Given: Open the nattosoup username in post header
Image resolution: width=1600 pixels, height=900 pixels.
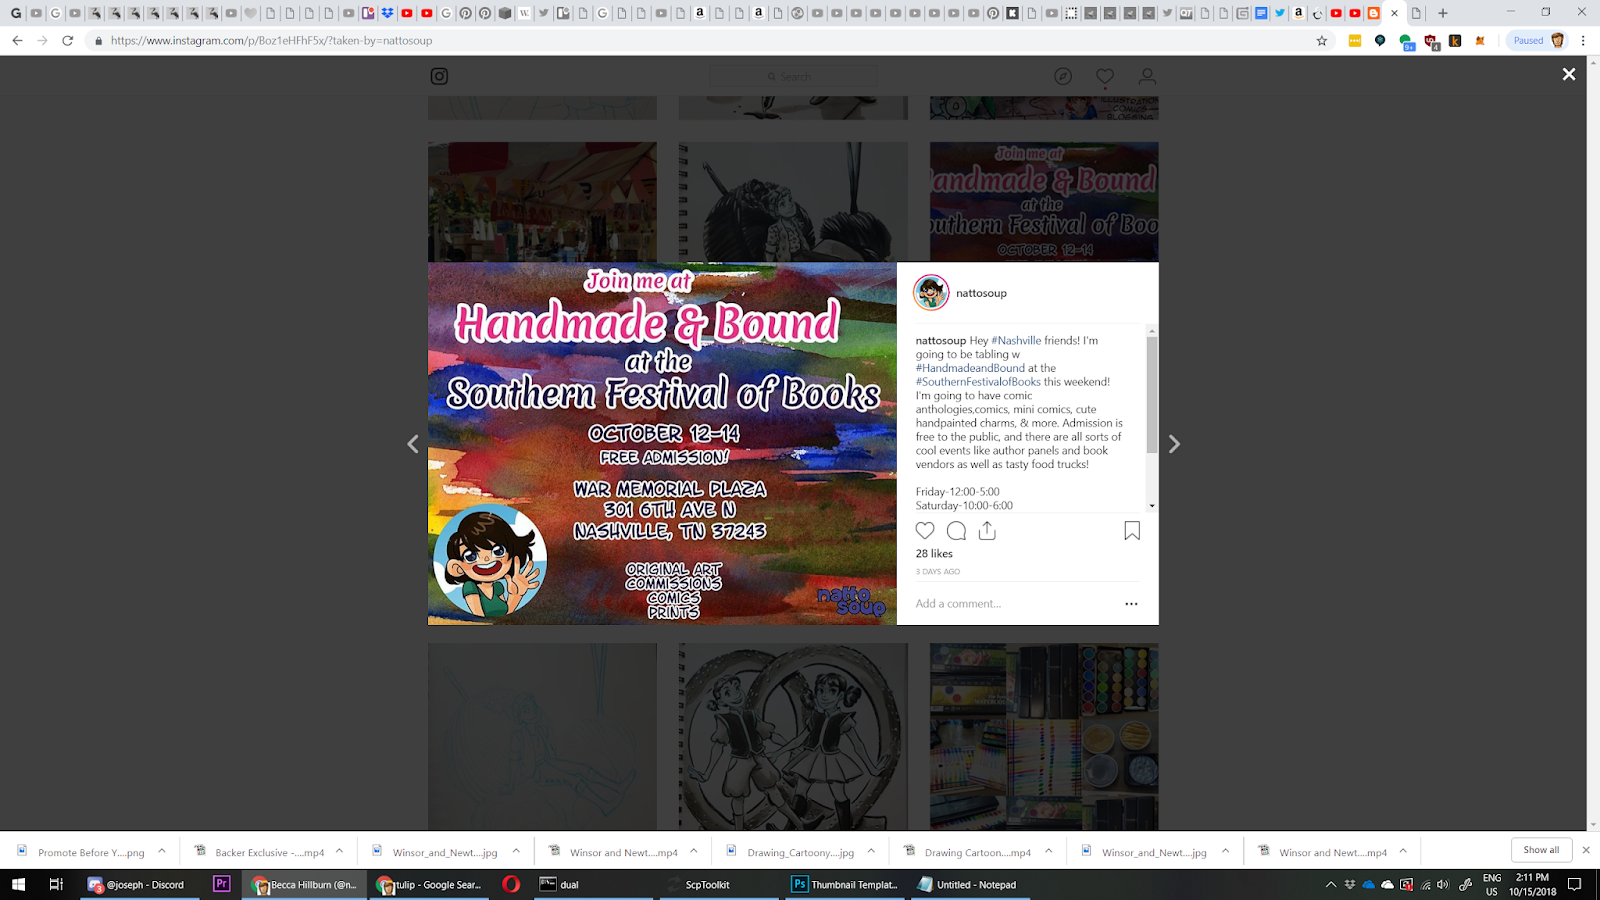Looking at the screenshot, I should pyautogui.click(x=981, y=293).
